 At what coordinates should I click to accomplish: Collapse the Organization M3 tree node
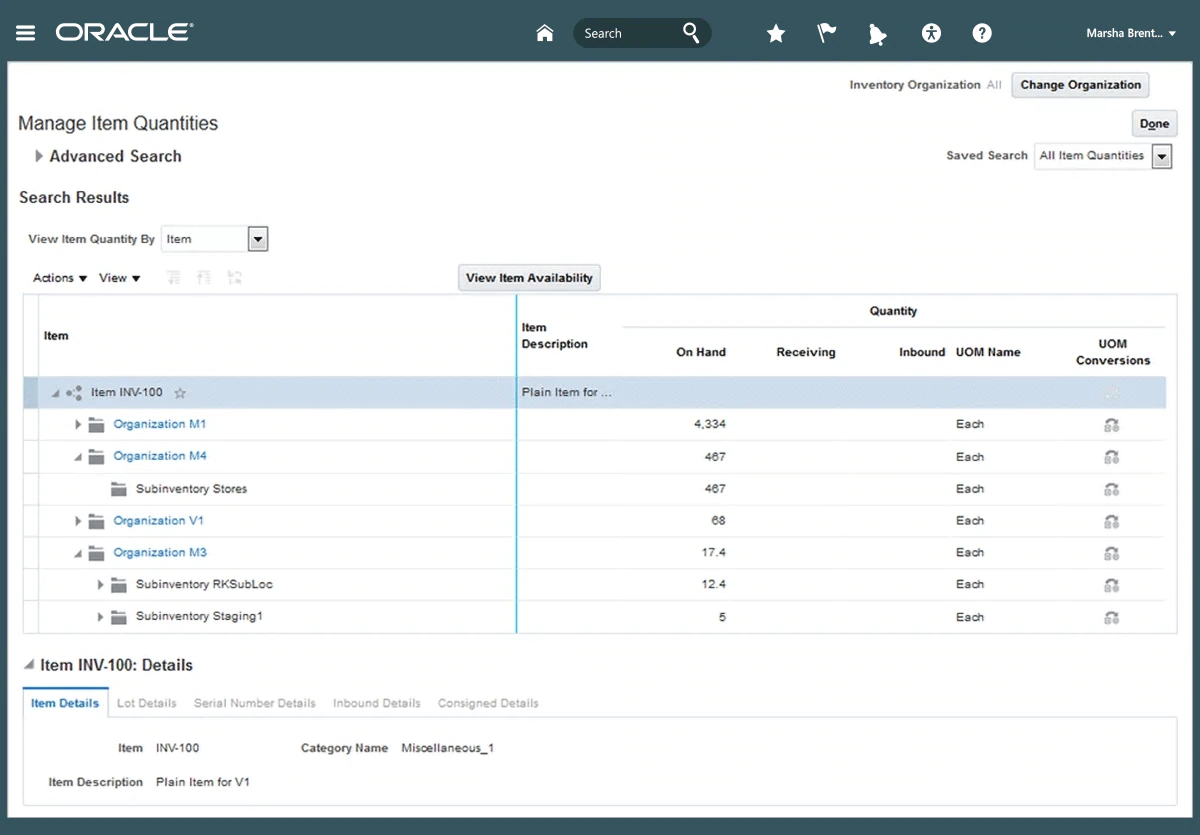pos(78,553)
